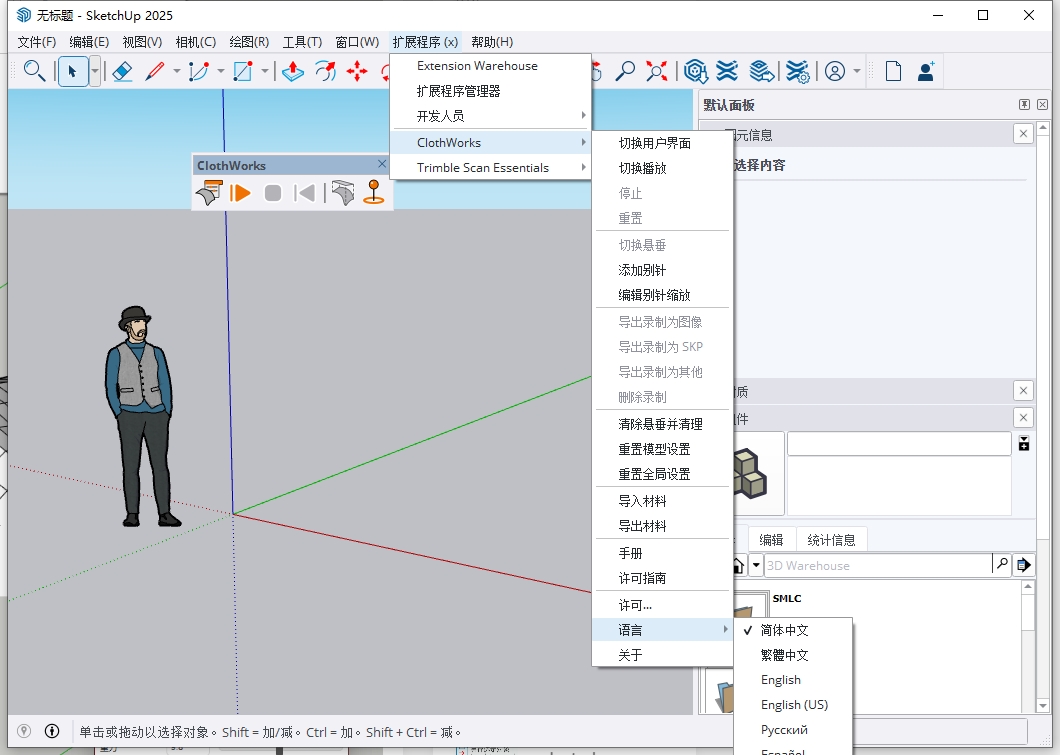The height and width of the screenshot is (755, 1060).
Task: Open the Extension Manager gear icon
Action: tap(798, 71)
